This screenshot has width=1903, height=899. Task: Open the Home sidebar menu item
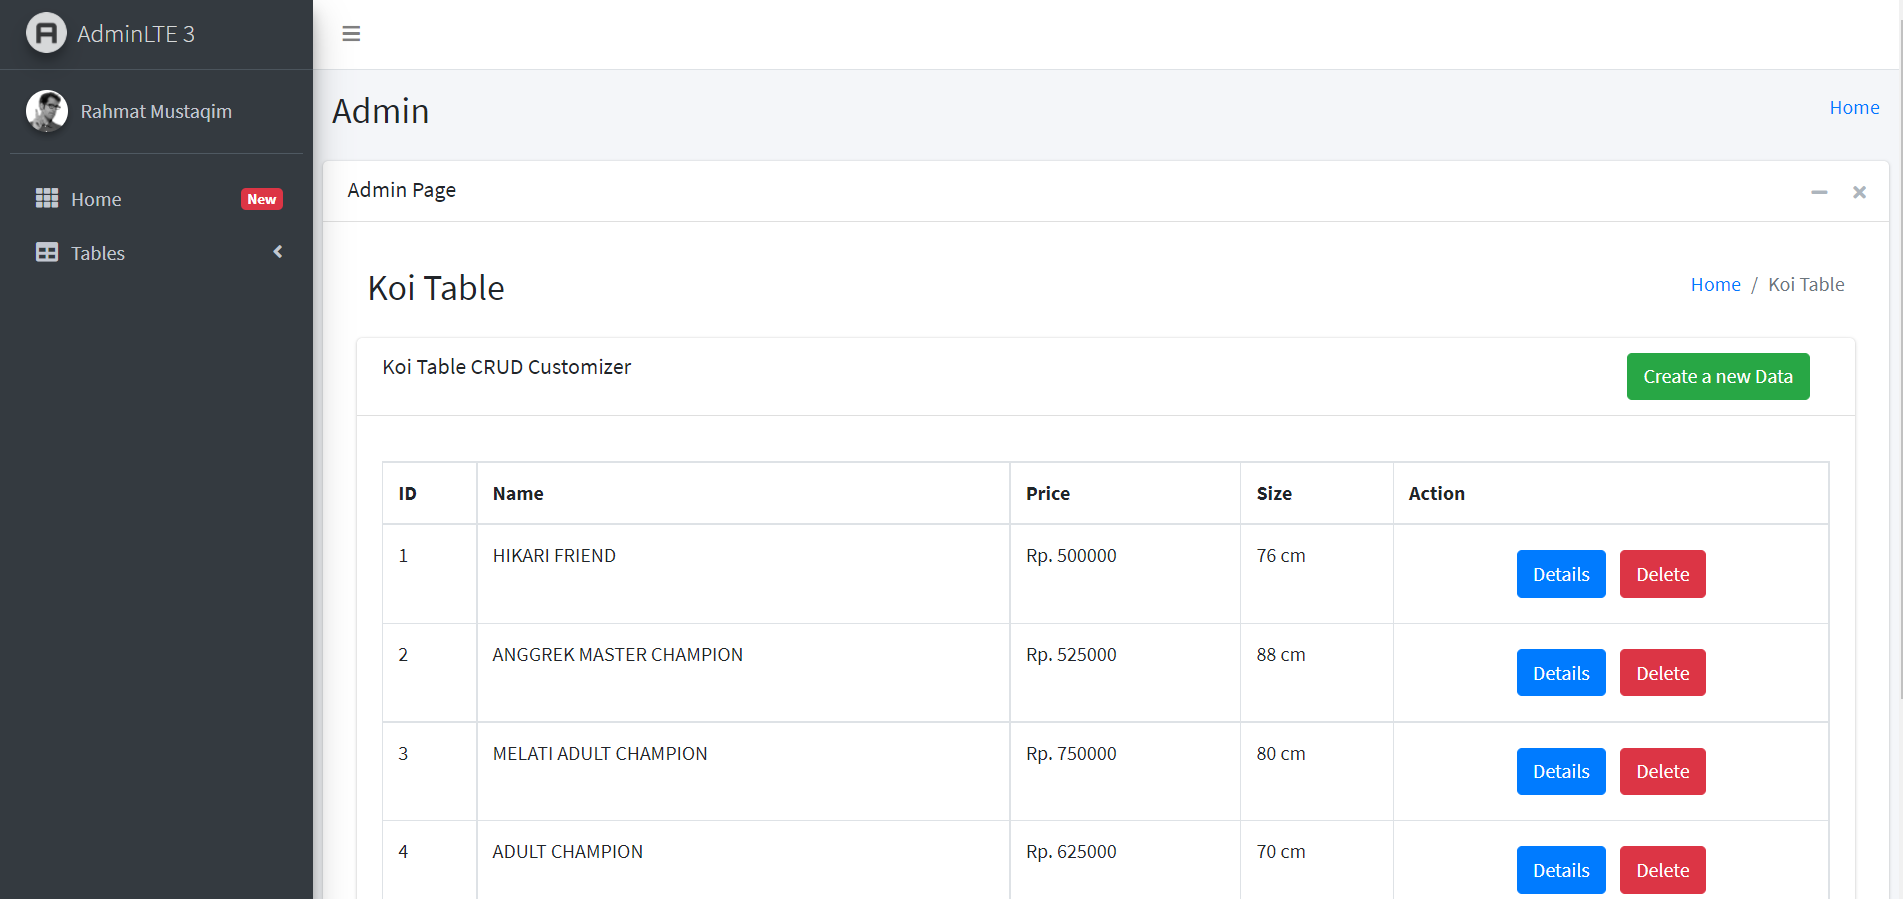[96, 199]
